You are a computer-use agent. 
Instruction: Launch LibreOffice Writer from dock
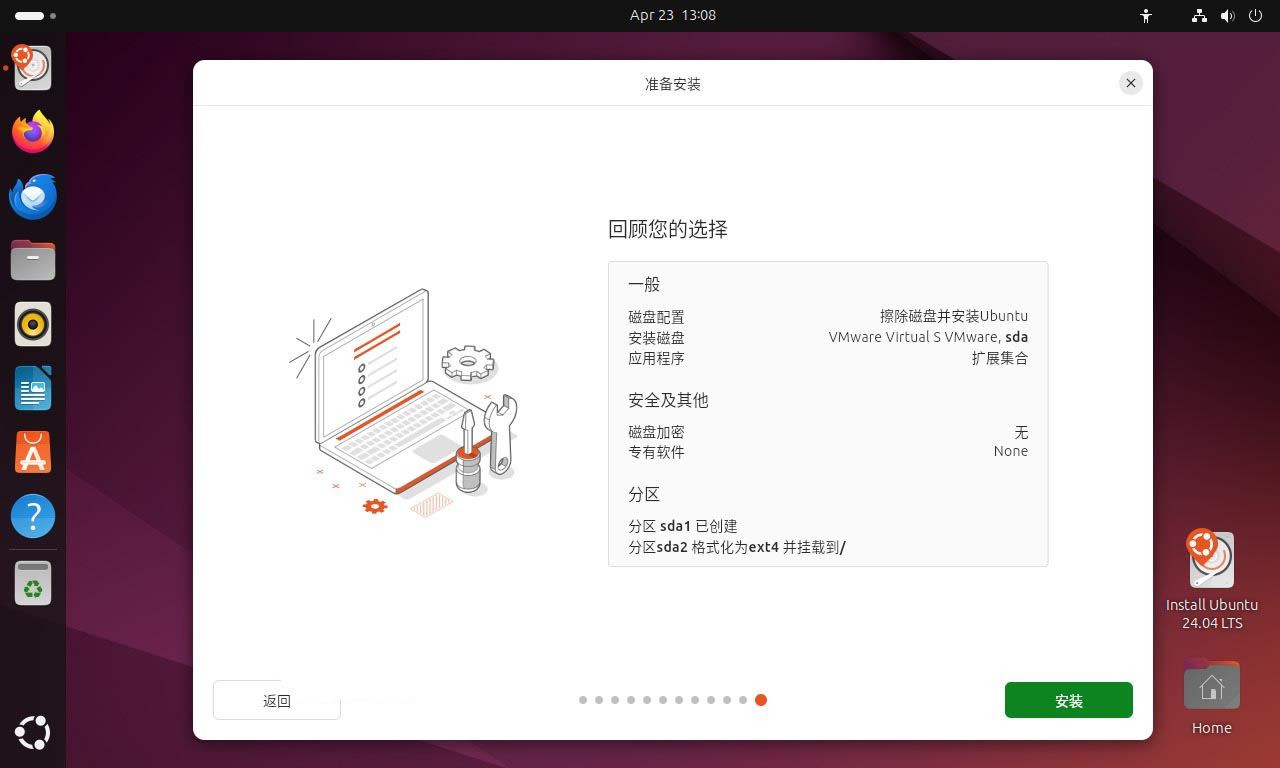click(33, 388)
